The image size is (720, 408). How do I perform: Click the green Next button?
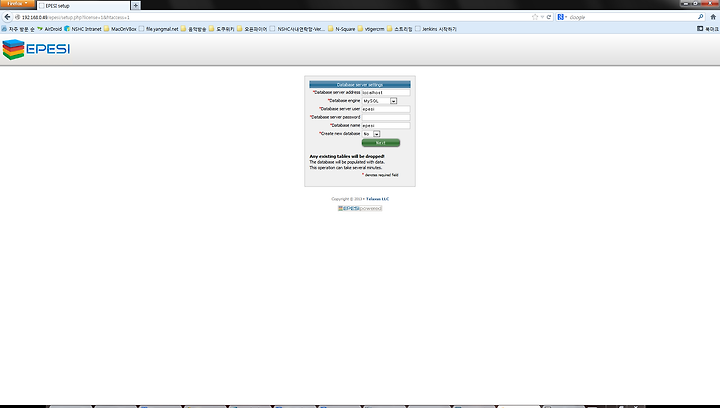[x=381, y=143]
